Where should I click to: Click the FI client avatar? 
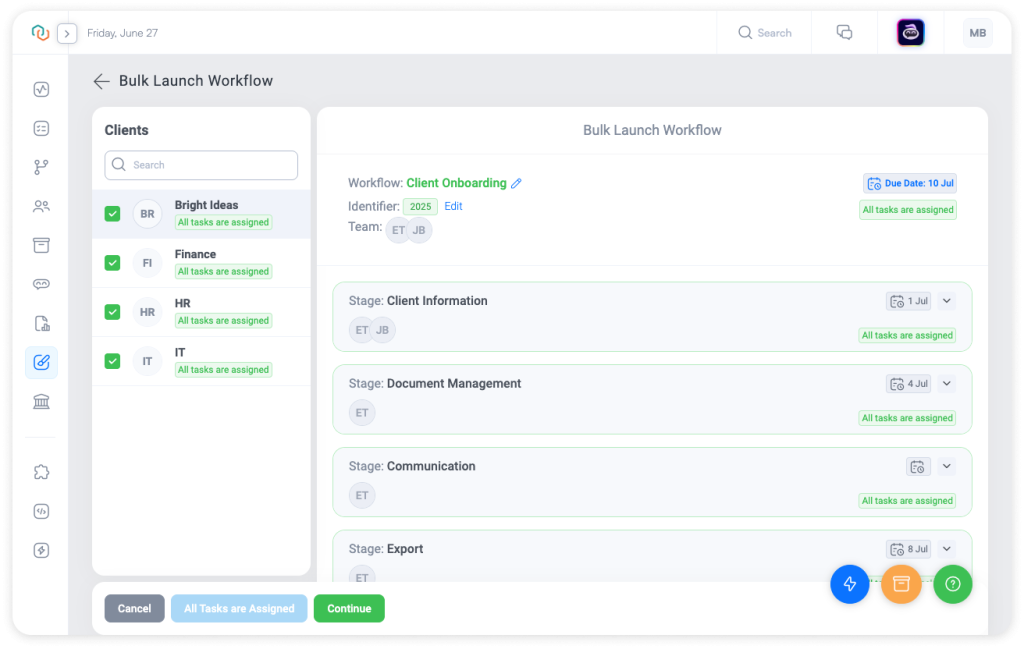click(x=148, y=262)
